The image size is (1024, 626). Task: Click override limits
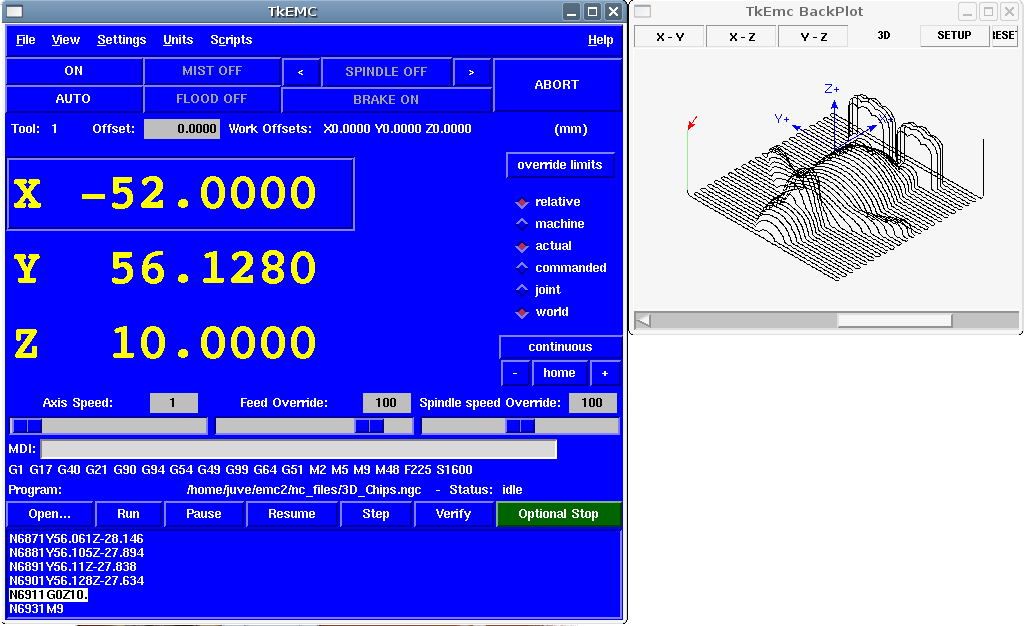click(x=560, y=165)
